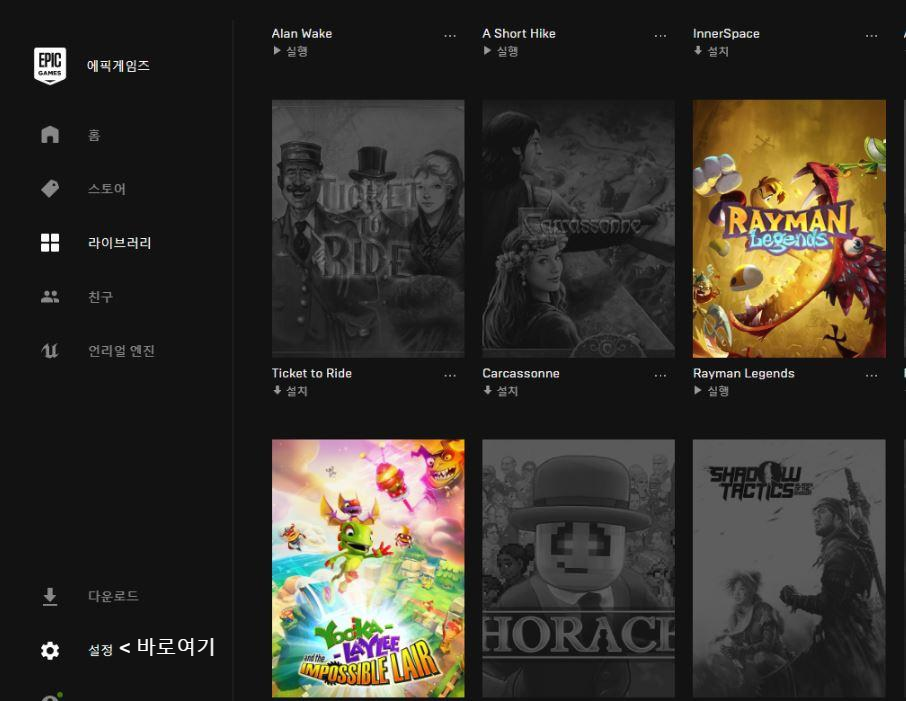Screen dimensions: 906x701
Task: Select 라이브러리 in the sidebar
Action: tap(120, 243)
